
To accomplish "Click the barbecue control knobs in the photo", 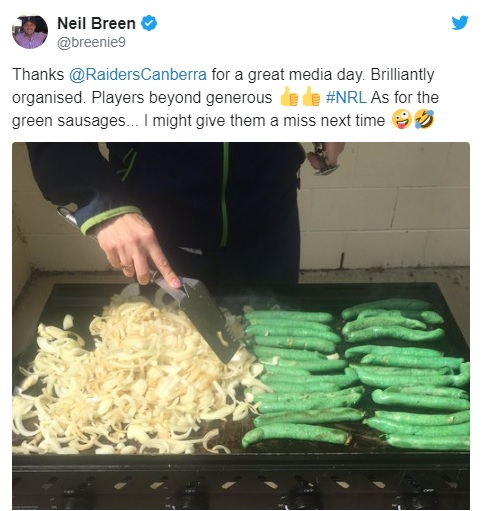I will point(241,495).
